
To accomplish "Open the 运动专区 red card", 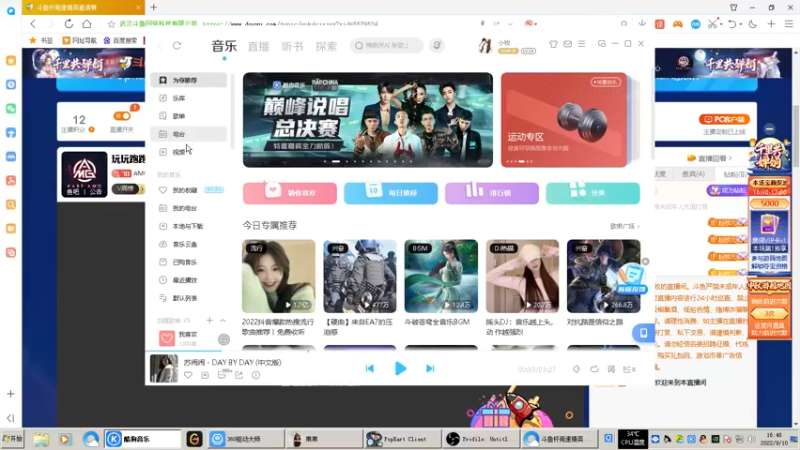I will click(x=564, y=120).
